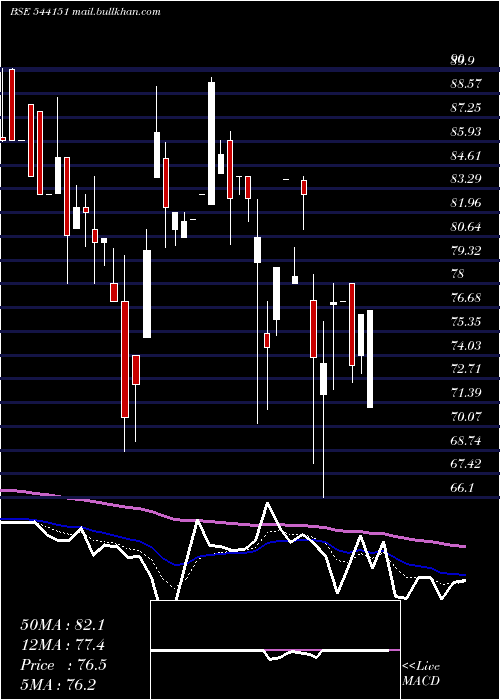This screenshot has height=700, width=500.
Task: Click the 78 price axis label
Action: coord(458,274)
